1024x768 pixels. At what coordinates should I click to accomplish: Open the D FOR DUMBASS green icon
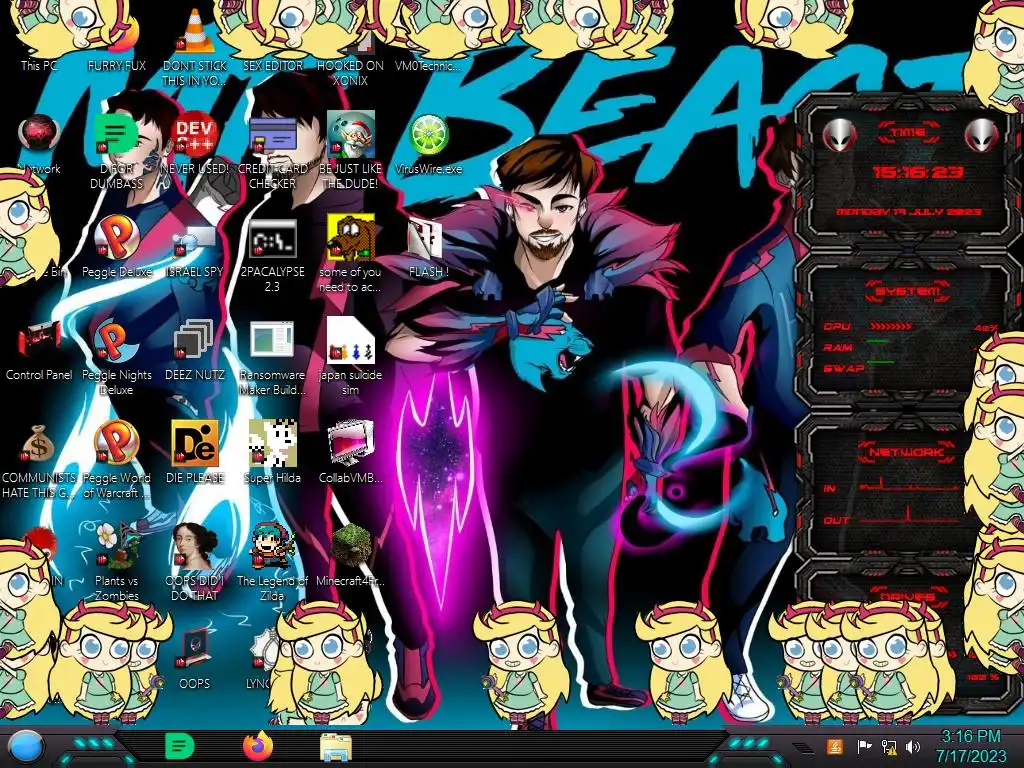tap(116, 134)
